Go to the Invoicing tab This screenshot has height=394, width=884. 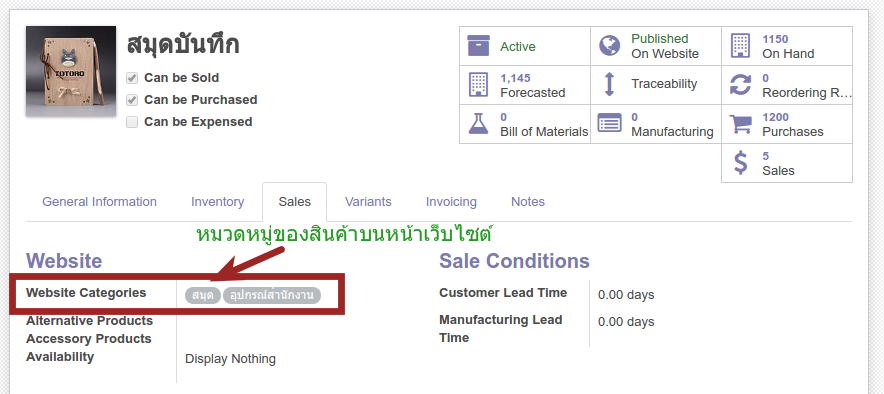tap(451, 202)
